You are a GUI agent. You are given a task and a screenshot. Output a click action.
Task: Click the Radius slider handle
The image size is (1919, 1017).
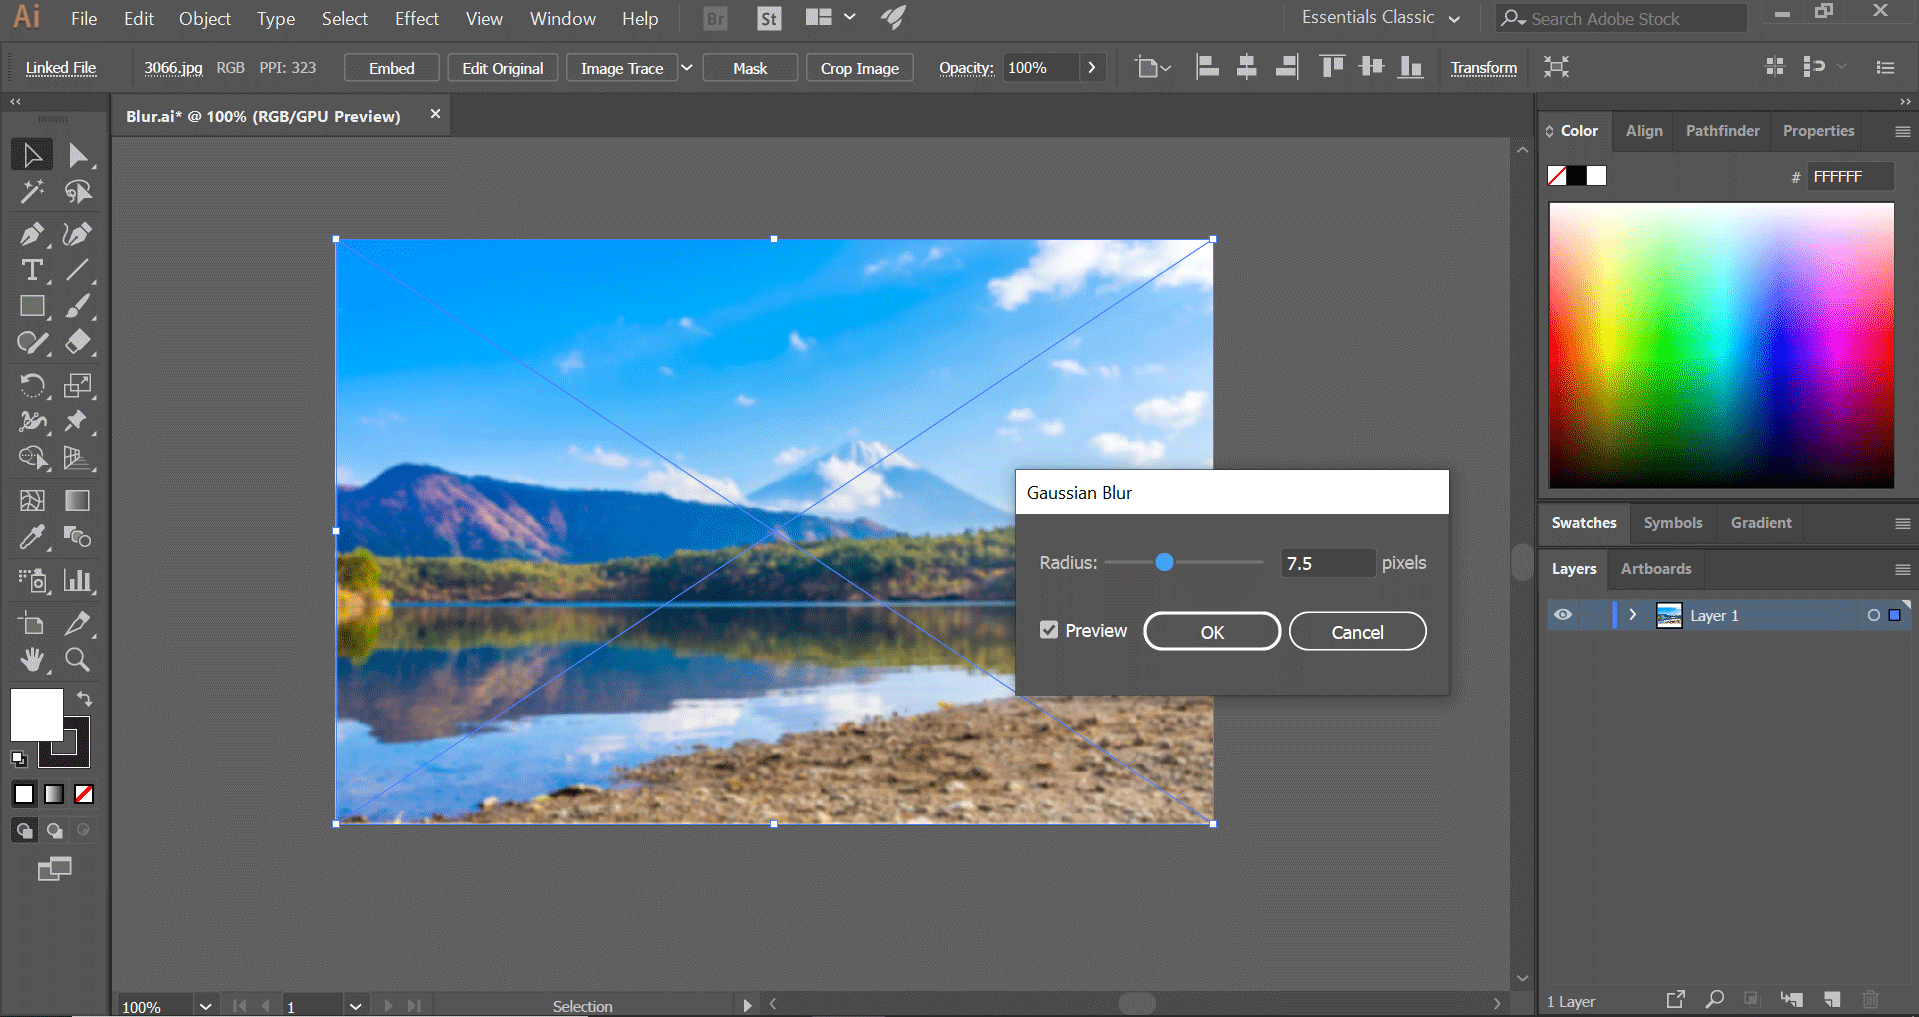[x=1164, y=563]
